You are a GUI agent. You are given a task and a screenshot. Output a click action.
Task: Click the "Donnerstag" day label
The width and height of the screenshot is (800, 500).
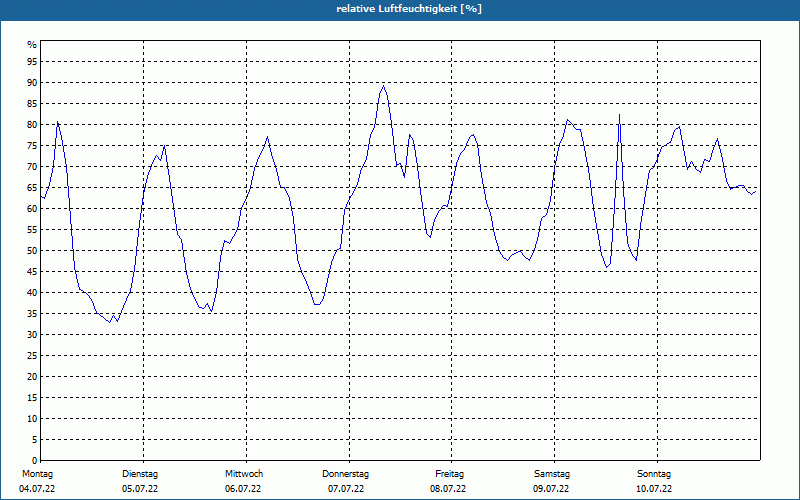click(x=345, y=474)
